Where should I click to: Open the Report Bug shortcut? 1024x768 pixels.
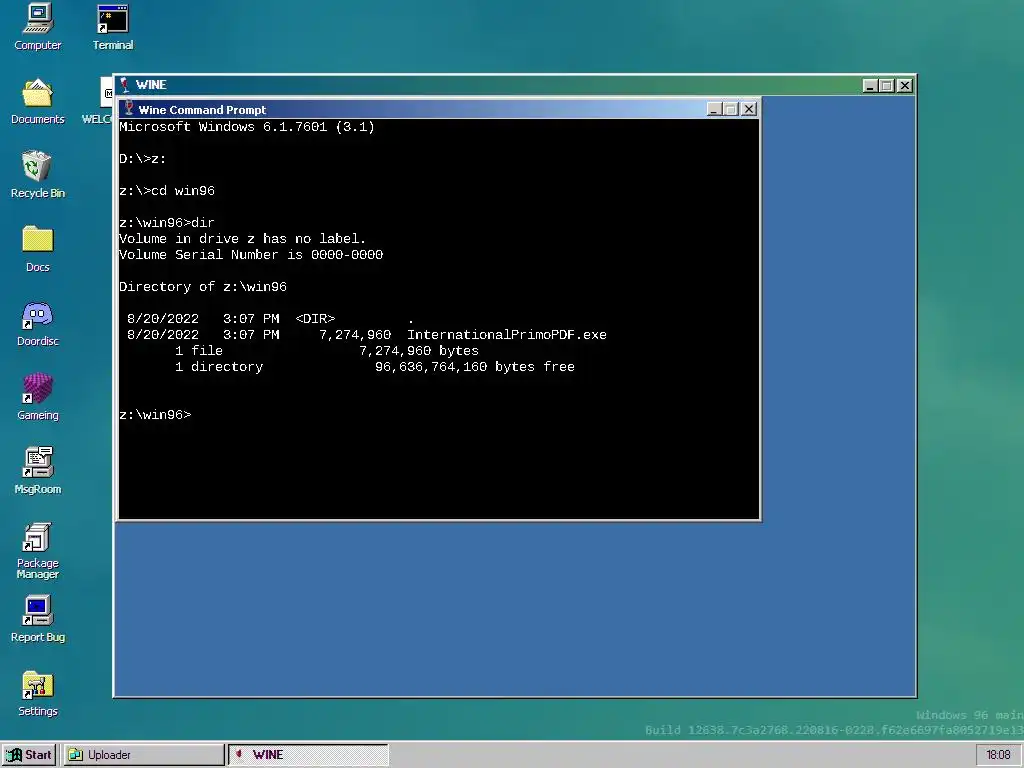(37, 618)
